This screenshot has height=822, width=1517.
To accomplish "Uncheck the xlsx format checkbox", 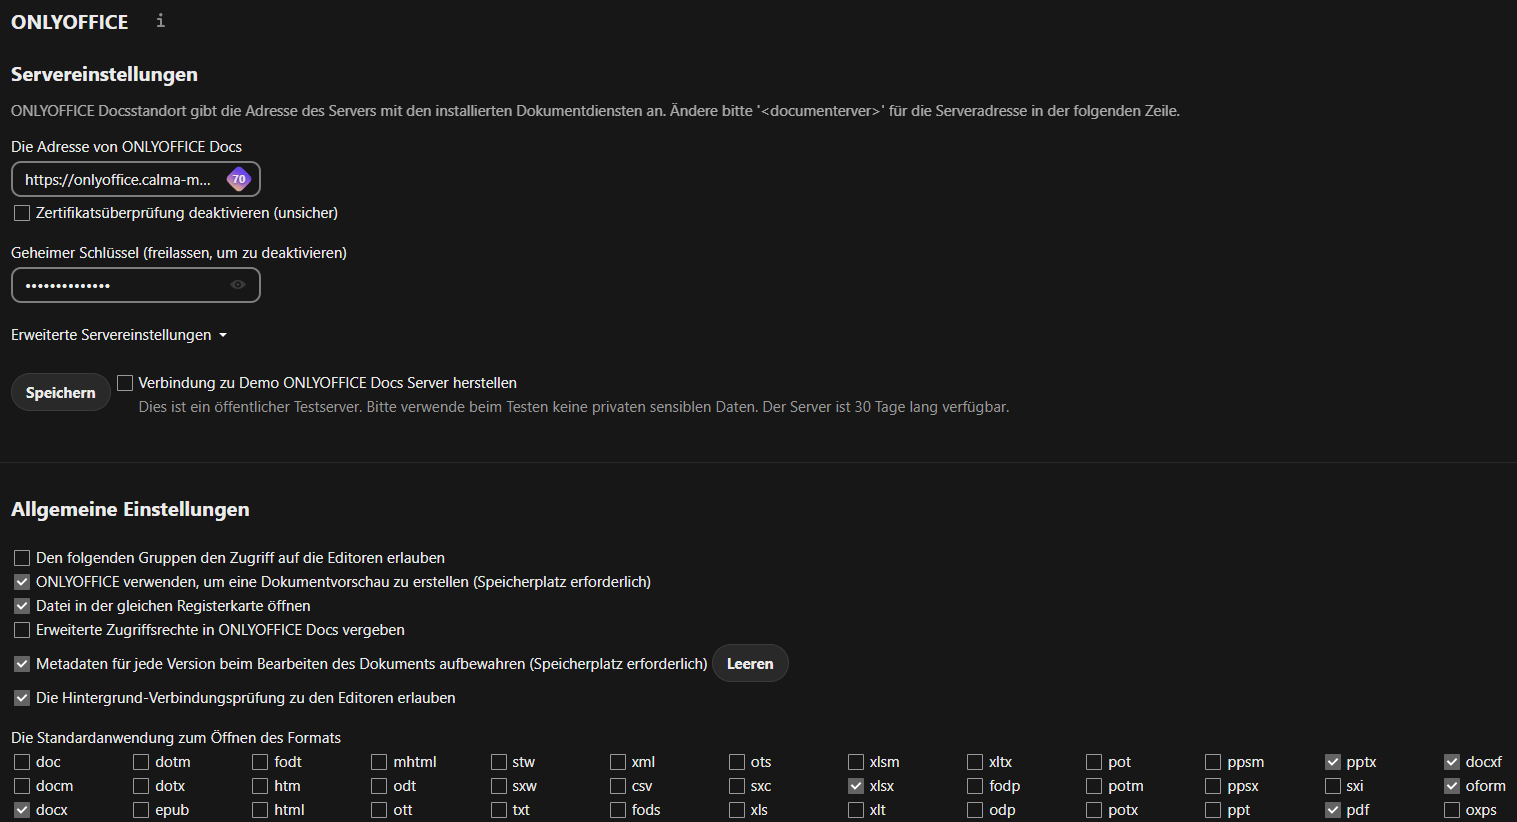I will (856, 786).
